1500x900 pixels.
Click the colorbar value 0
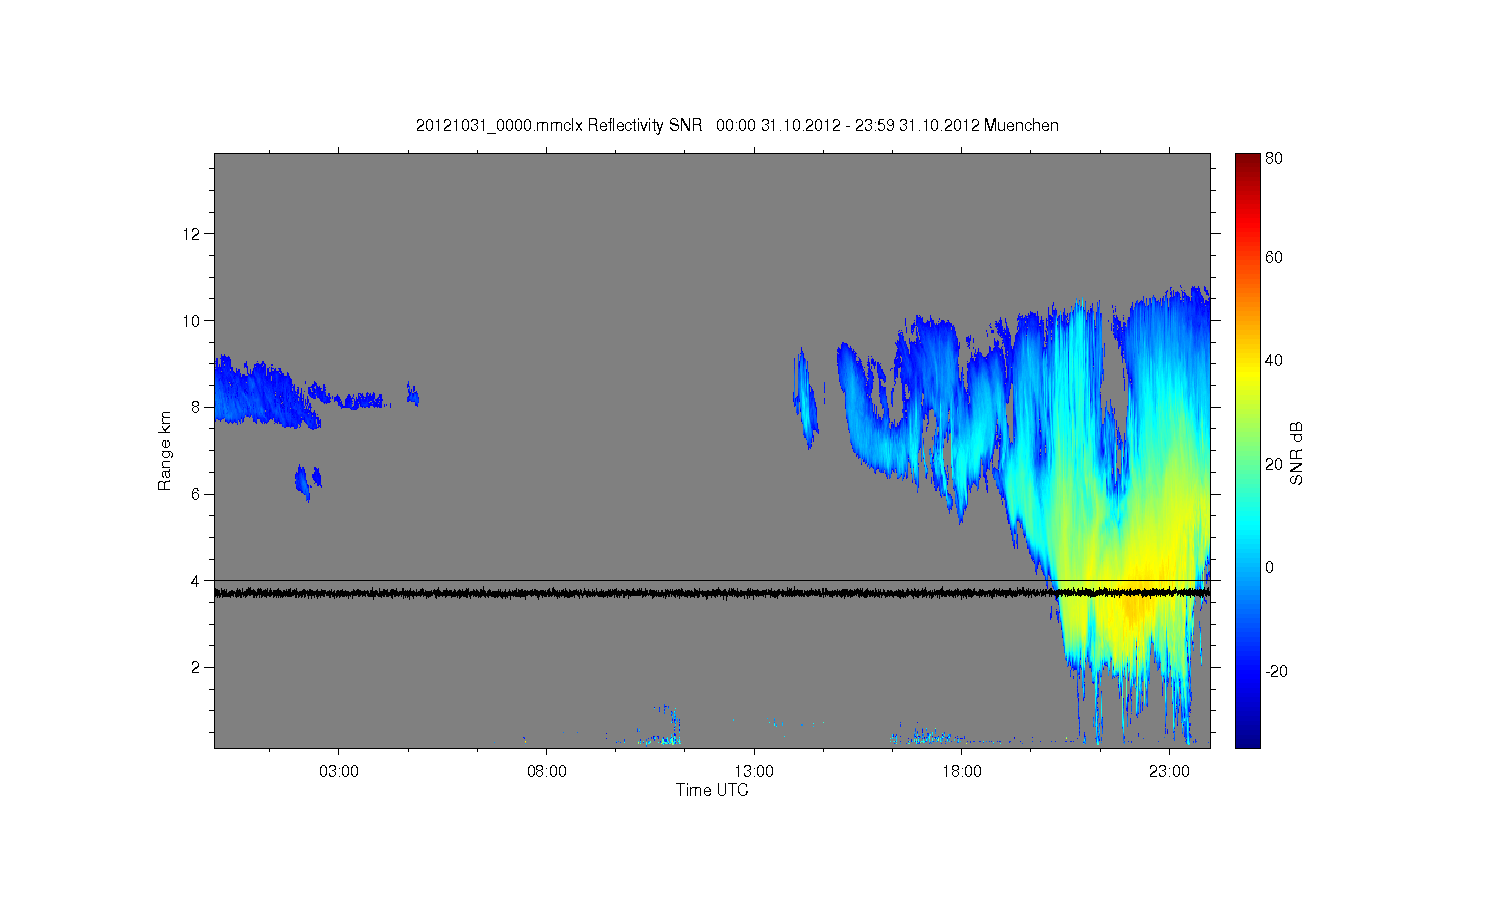point(1270,567)
